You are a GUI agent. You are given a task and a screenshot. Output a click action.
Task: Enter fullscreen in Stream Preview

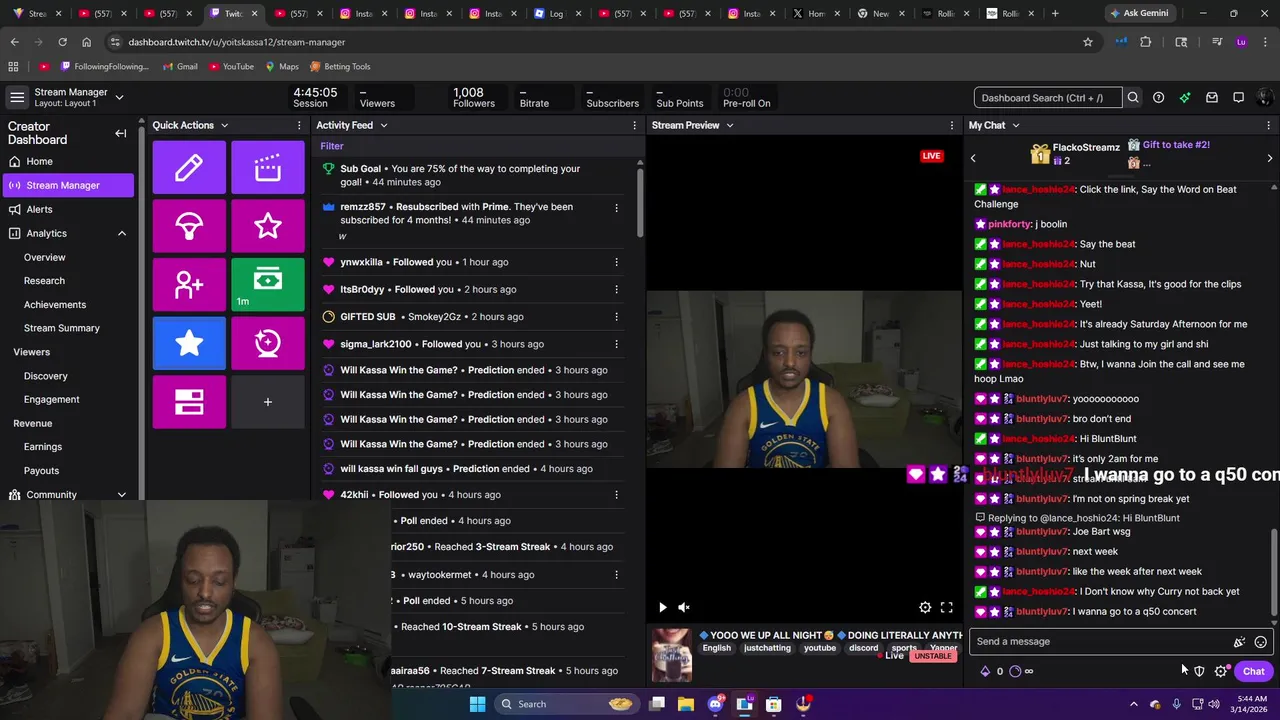pos(946,607)
